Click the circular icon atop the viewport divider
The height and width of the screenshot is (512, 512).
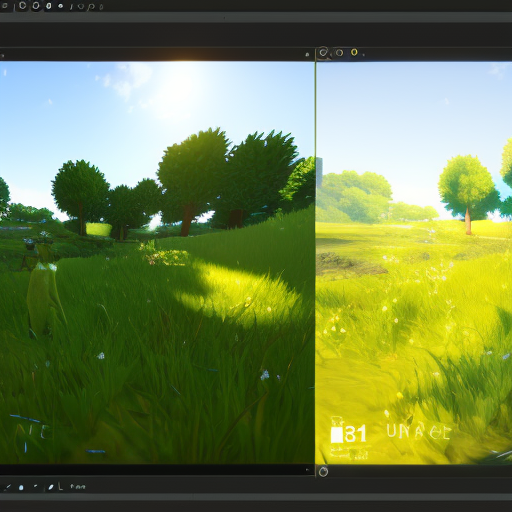click(x=323, y=52)
